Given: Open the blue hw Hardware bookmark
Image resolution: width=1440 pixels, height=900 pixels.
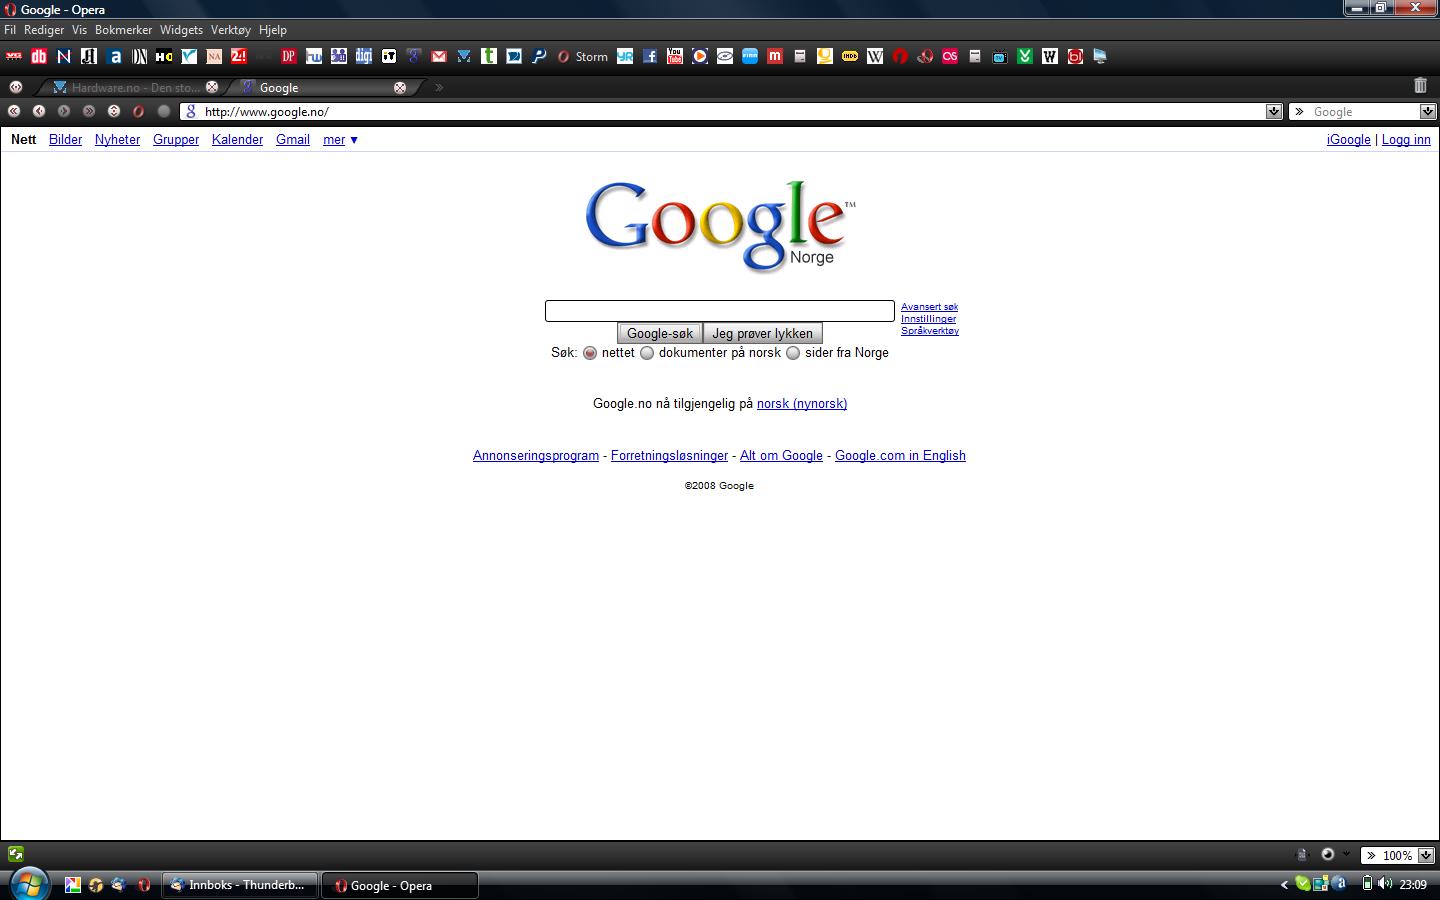Looking at the screenshot, I should pyautogui.click(x=314, y=57).
